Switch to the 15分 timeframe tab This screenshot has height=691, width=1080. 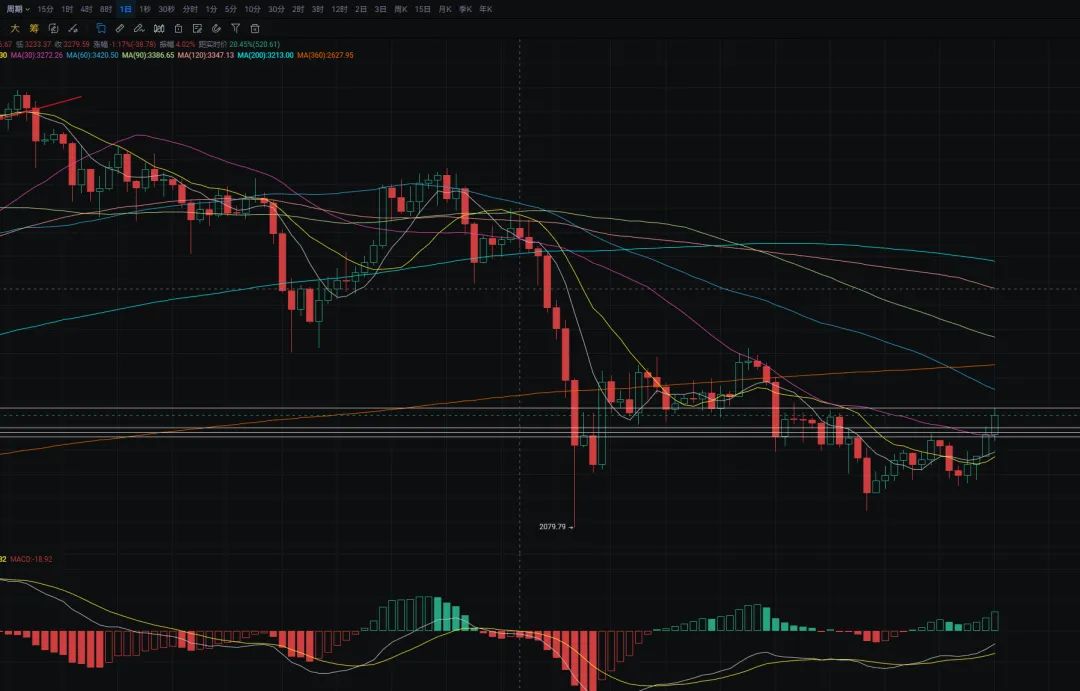(x=44, y=9)
